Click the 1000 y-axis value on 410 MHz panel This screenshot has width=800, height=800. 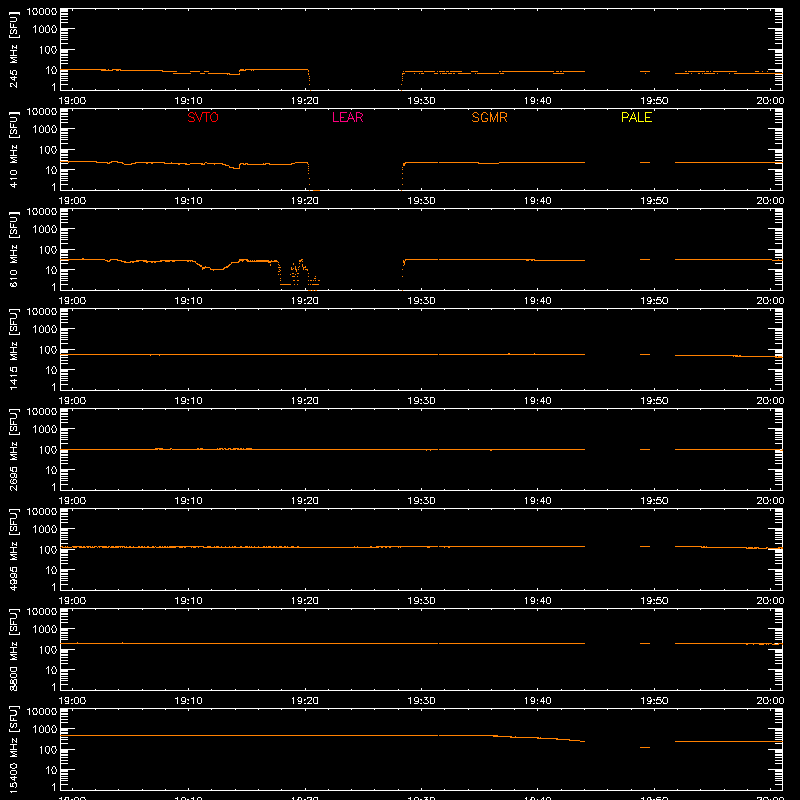(45, 129)
